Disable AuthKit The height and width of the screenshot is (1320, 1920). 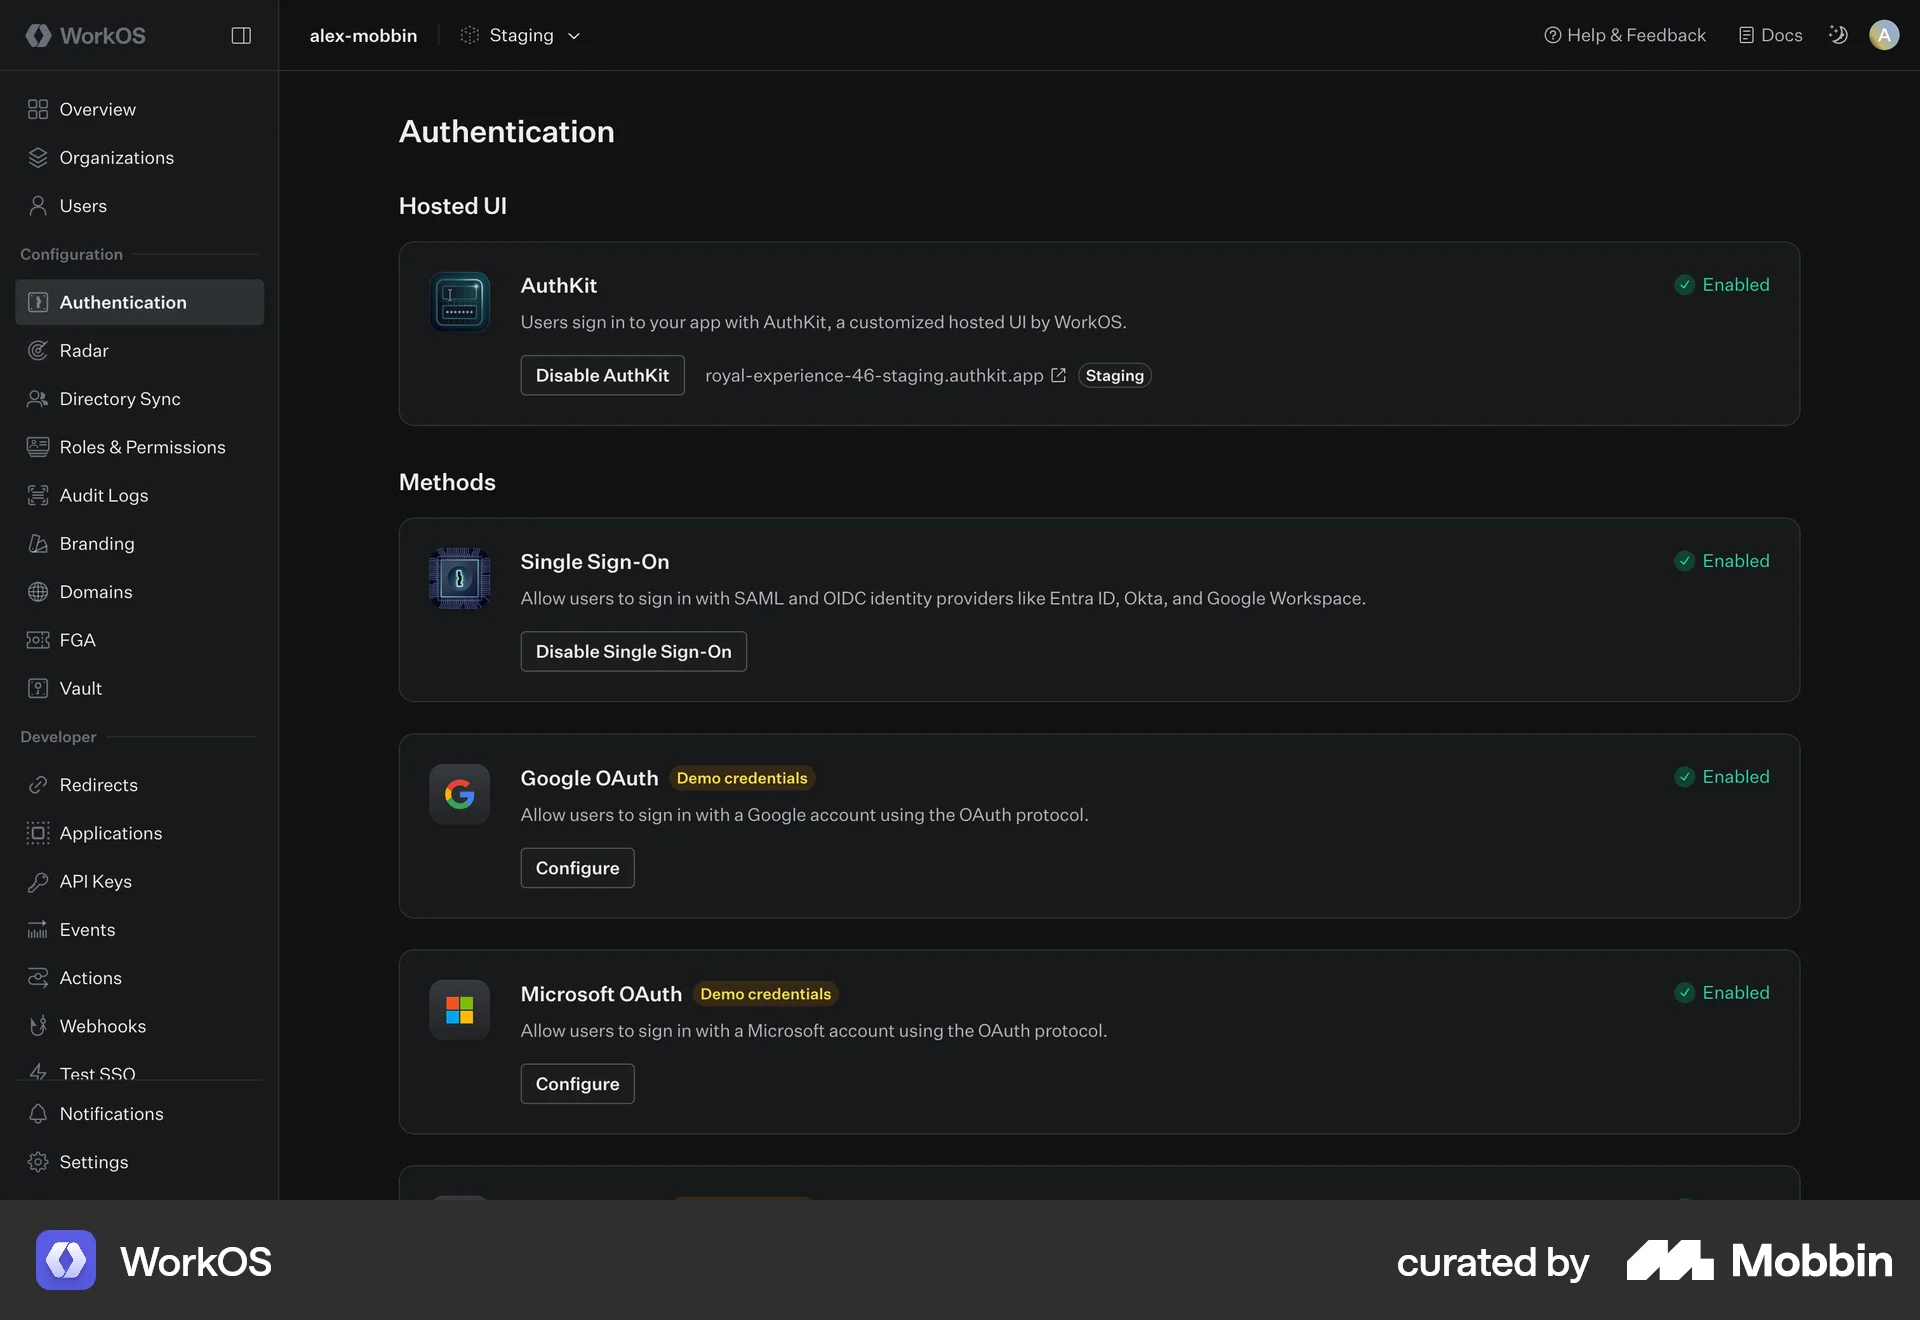pos(602,375)
